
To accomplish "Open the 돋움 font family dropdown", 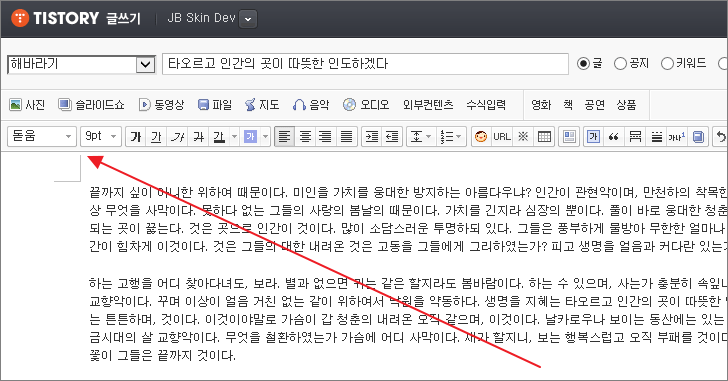I will [42, 136].
